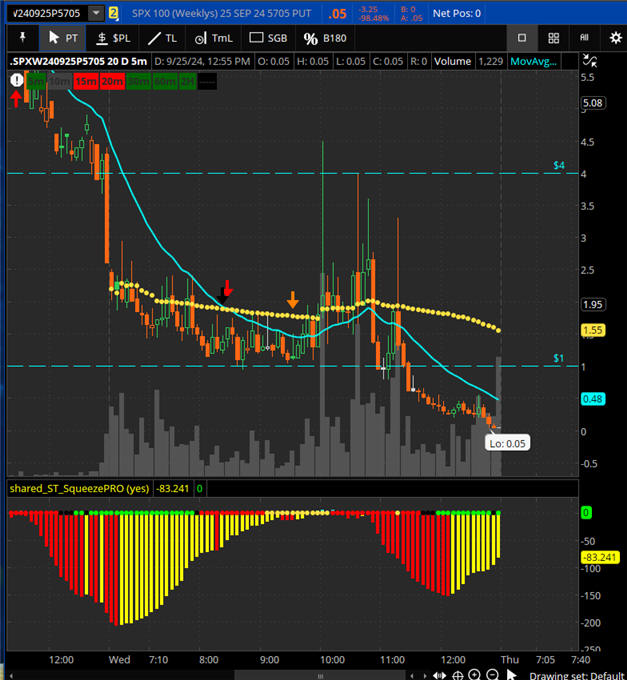Open the symbol selector dropdown arrow
The image size is (627, 680).
click(x=95, y=13)
